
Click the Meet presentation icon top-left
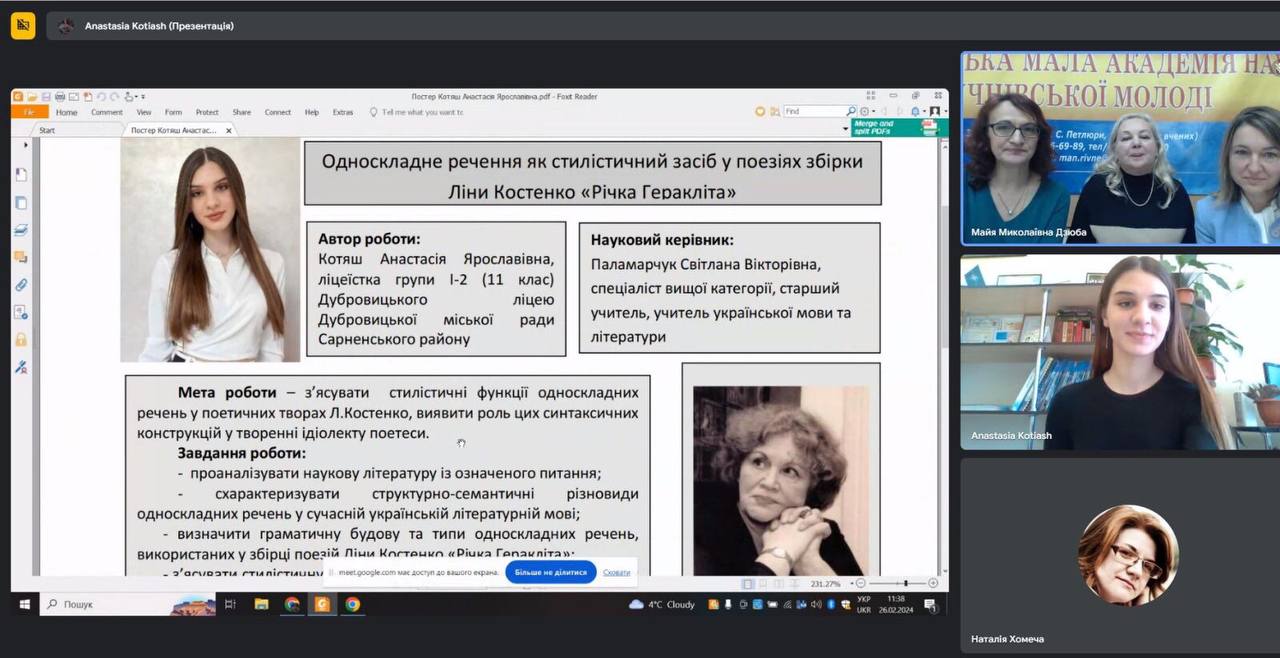click(x=23, y=25)
